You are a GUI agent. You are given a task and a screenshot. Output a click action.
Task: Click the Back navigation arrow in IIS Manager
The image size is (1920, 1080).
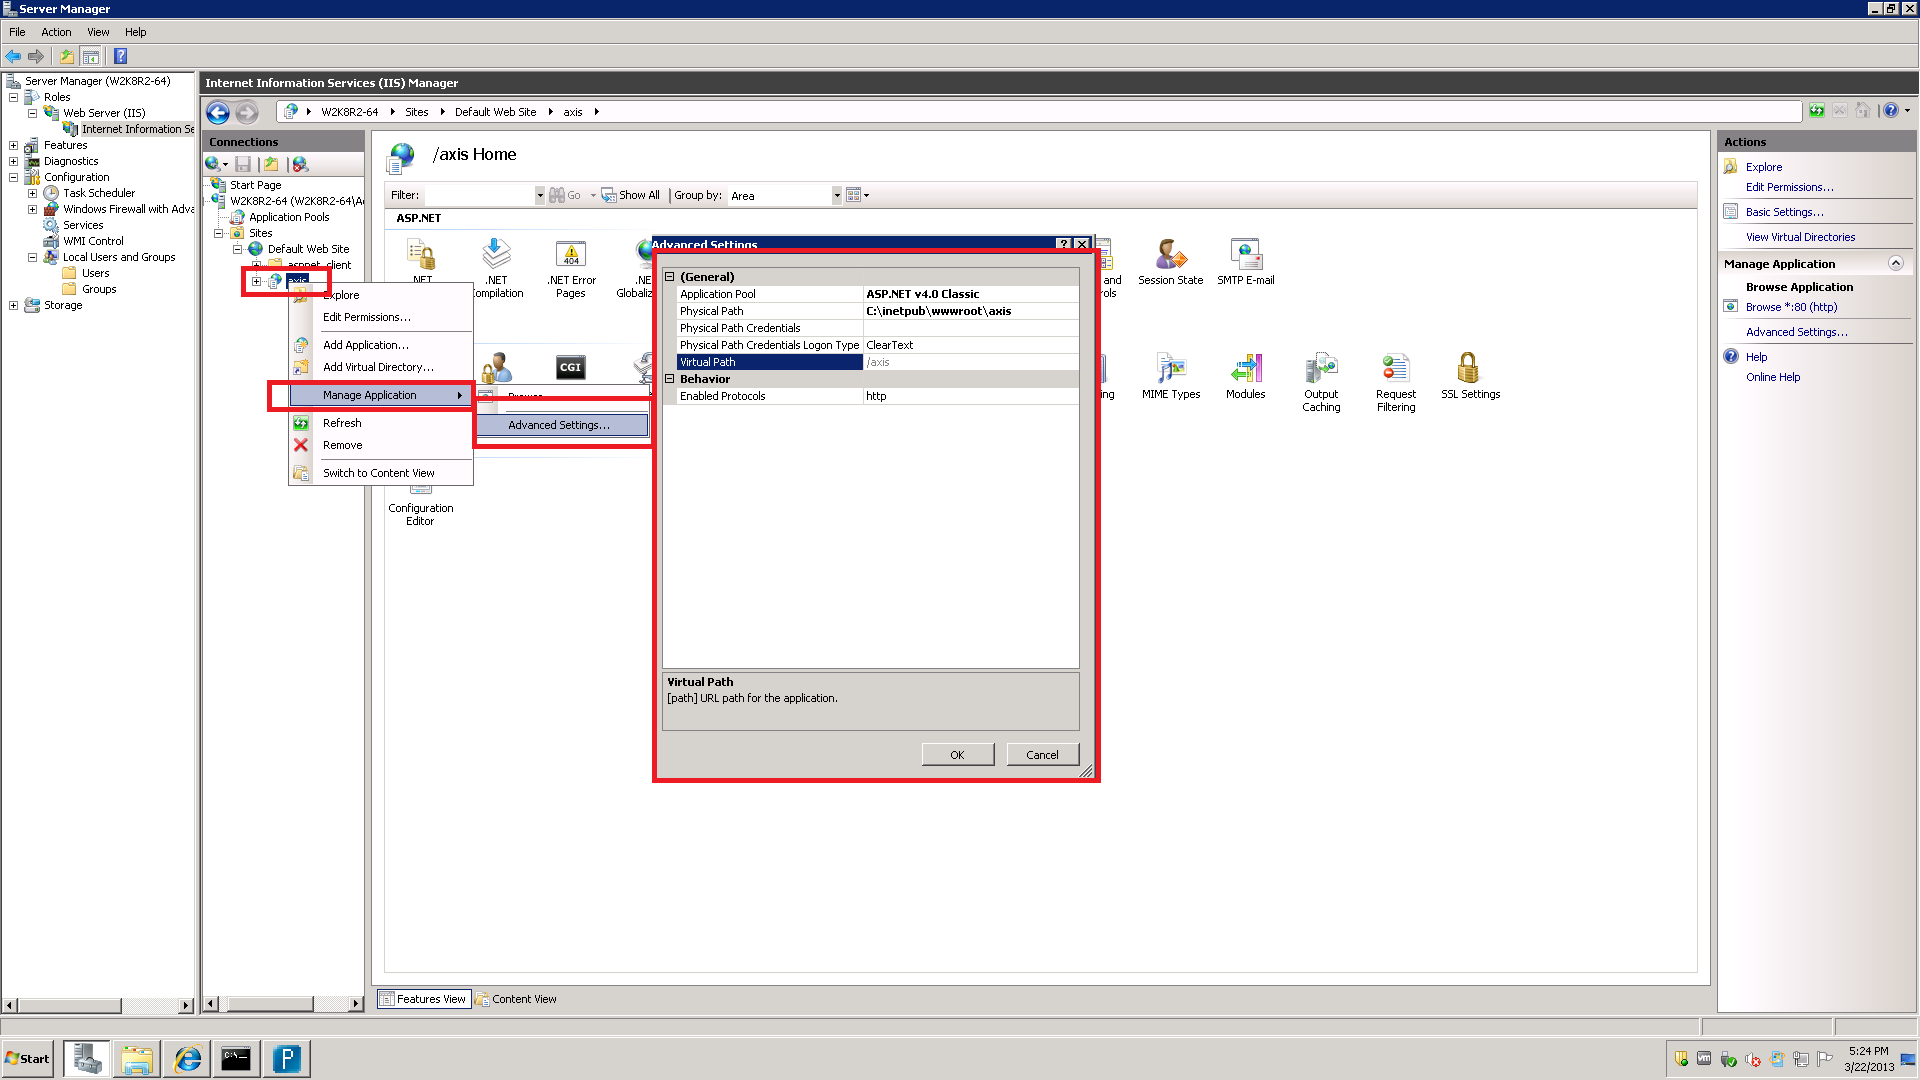[x=218, y=112]
